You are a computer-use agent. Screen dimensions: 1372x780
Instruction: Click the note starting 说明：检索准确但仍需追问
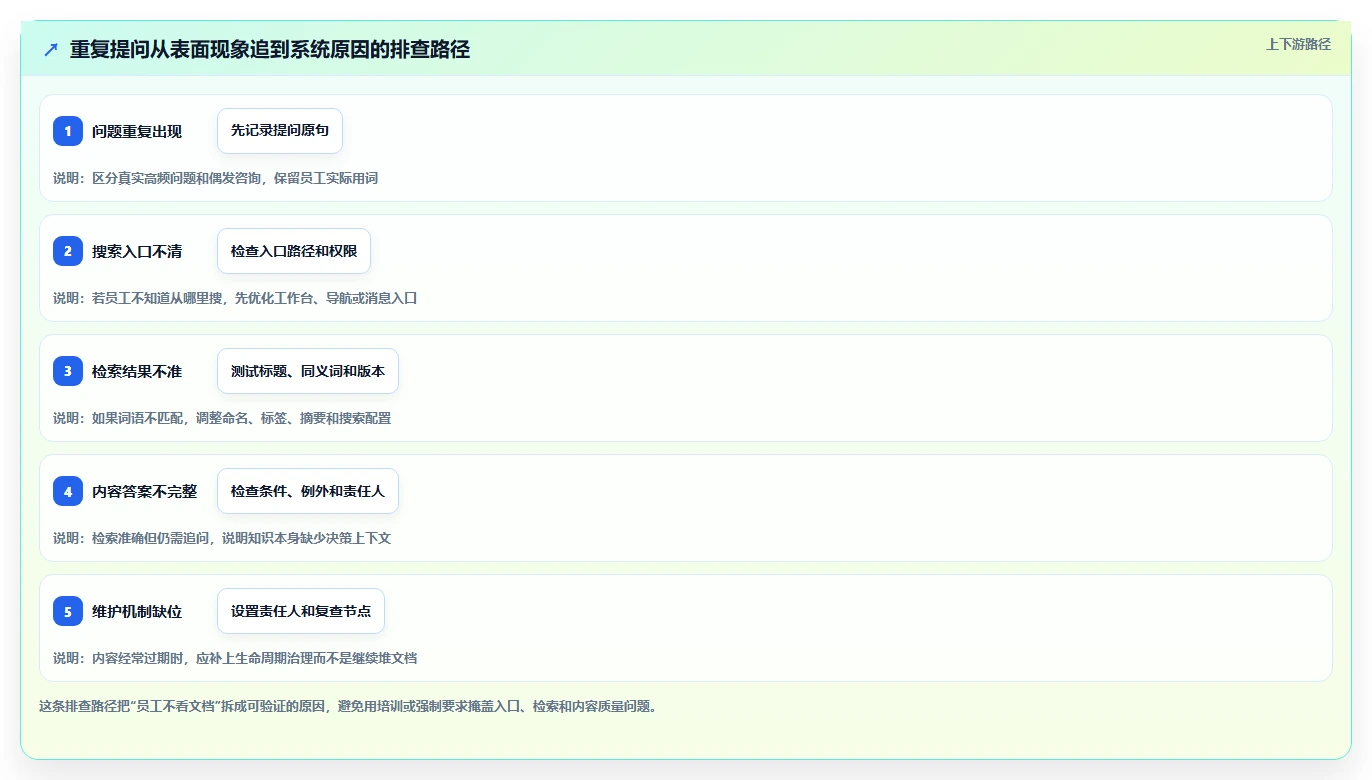[222, 538]
